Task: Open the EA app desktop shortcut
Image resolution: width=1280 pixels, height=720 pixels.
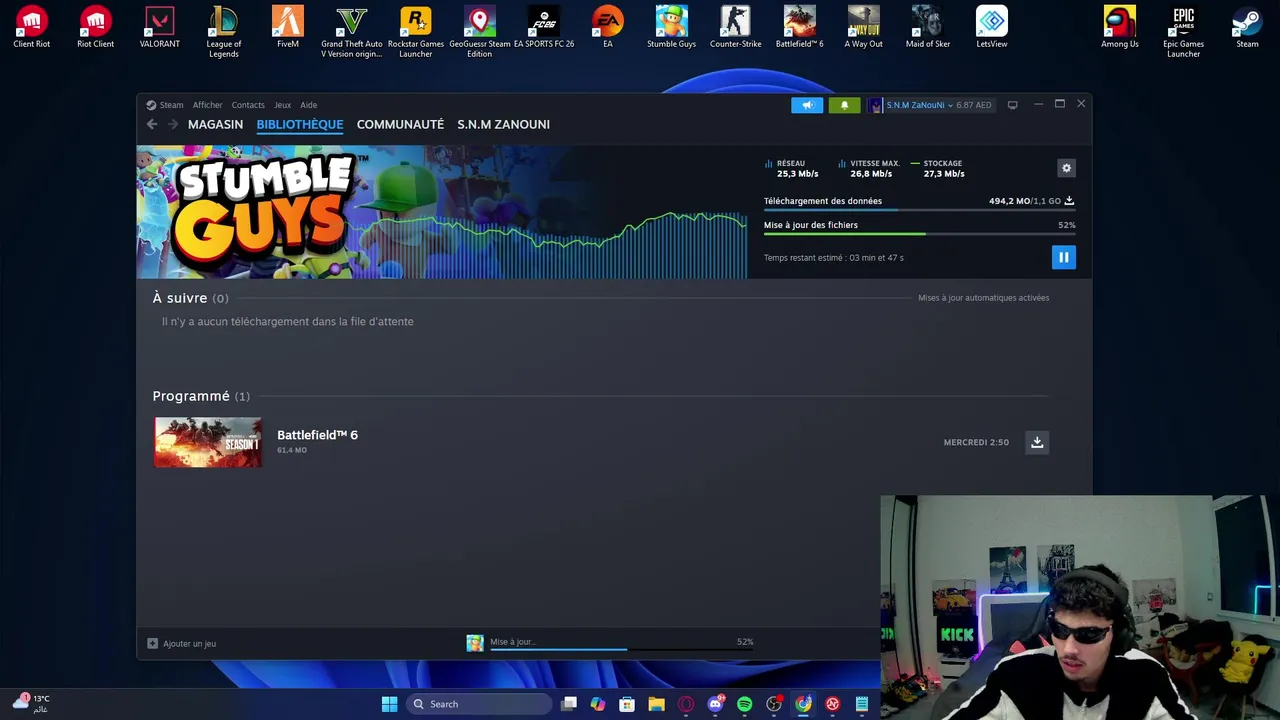Action: tap(608, 28)
